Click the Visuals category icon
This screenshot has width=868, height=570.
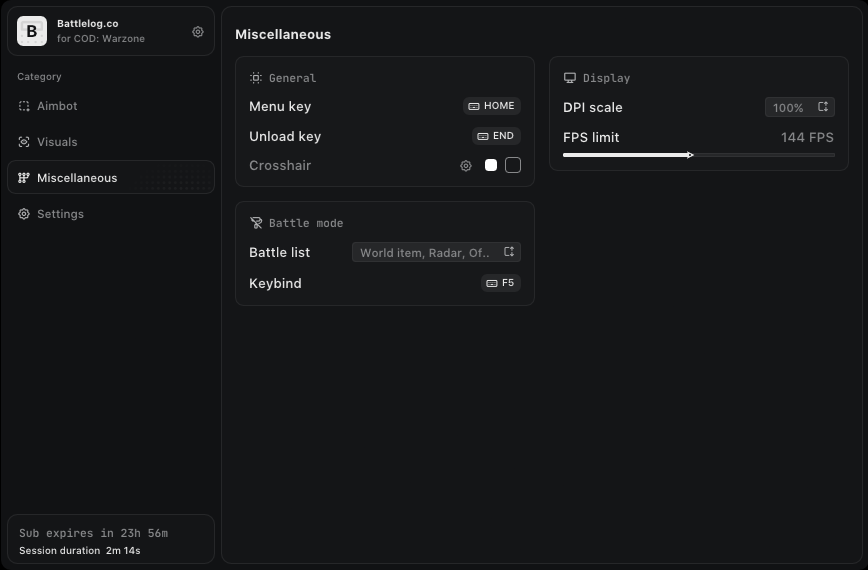[24, 142]
